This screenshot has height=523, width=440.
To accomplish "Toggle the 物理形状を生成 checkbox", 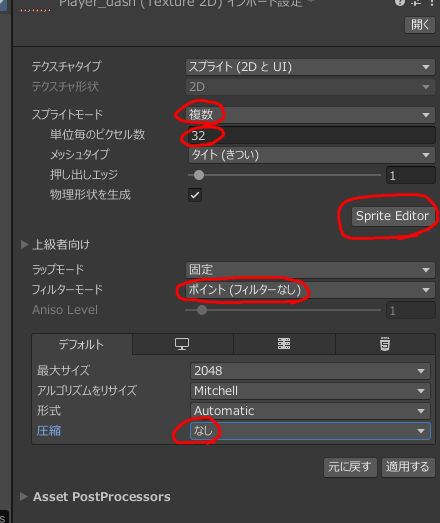I will point(195,195).
